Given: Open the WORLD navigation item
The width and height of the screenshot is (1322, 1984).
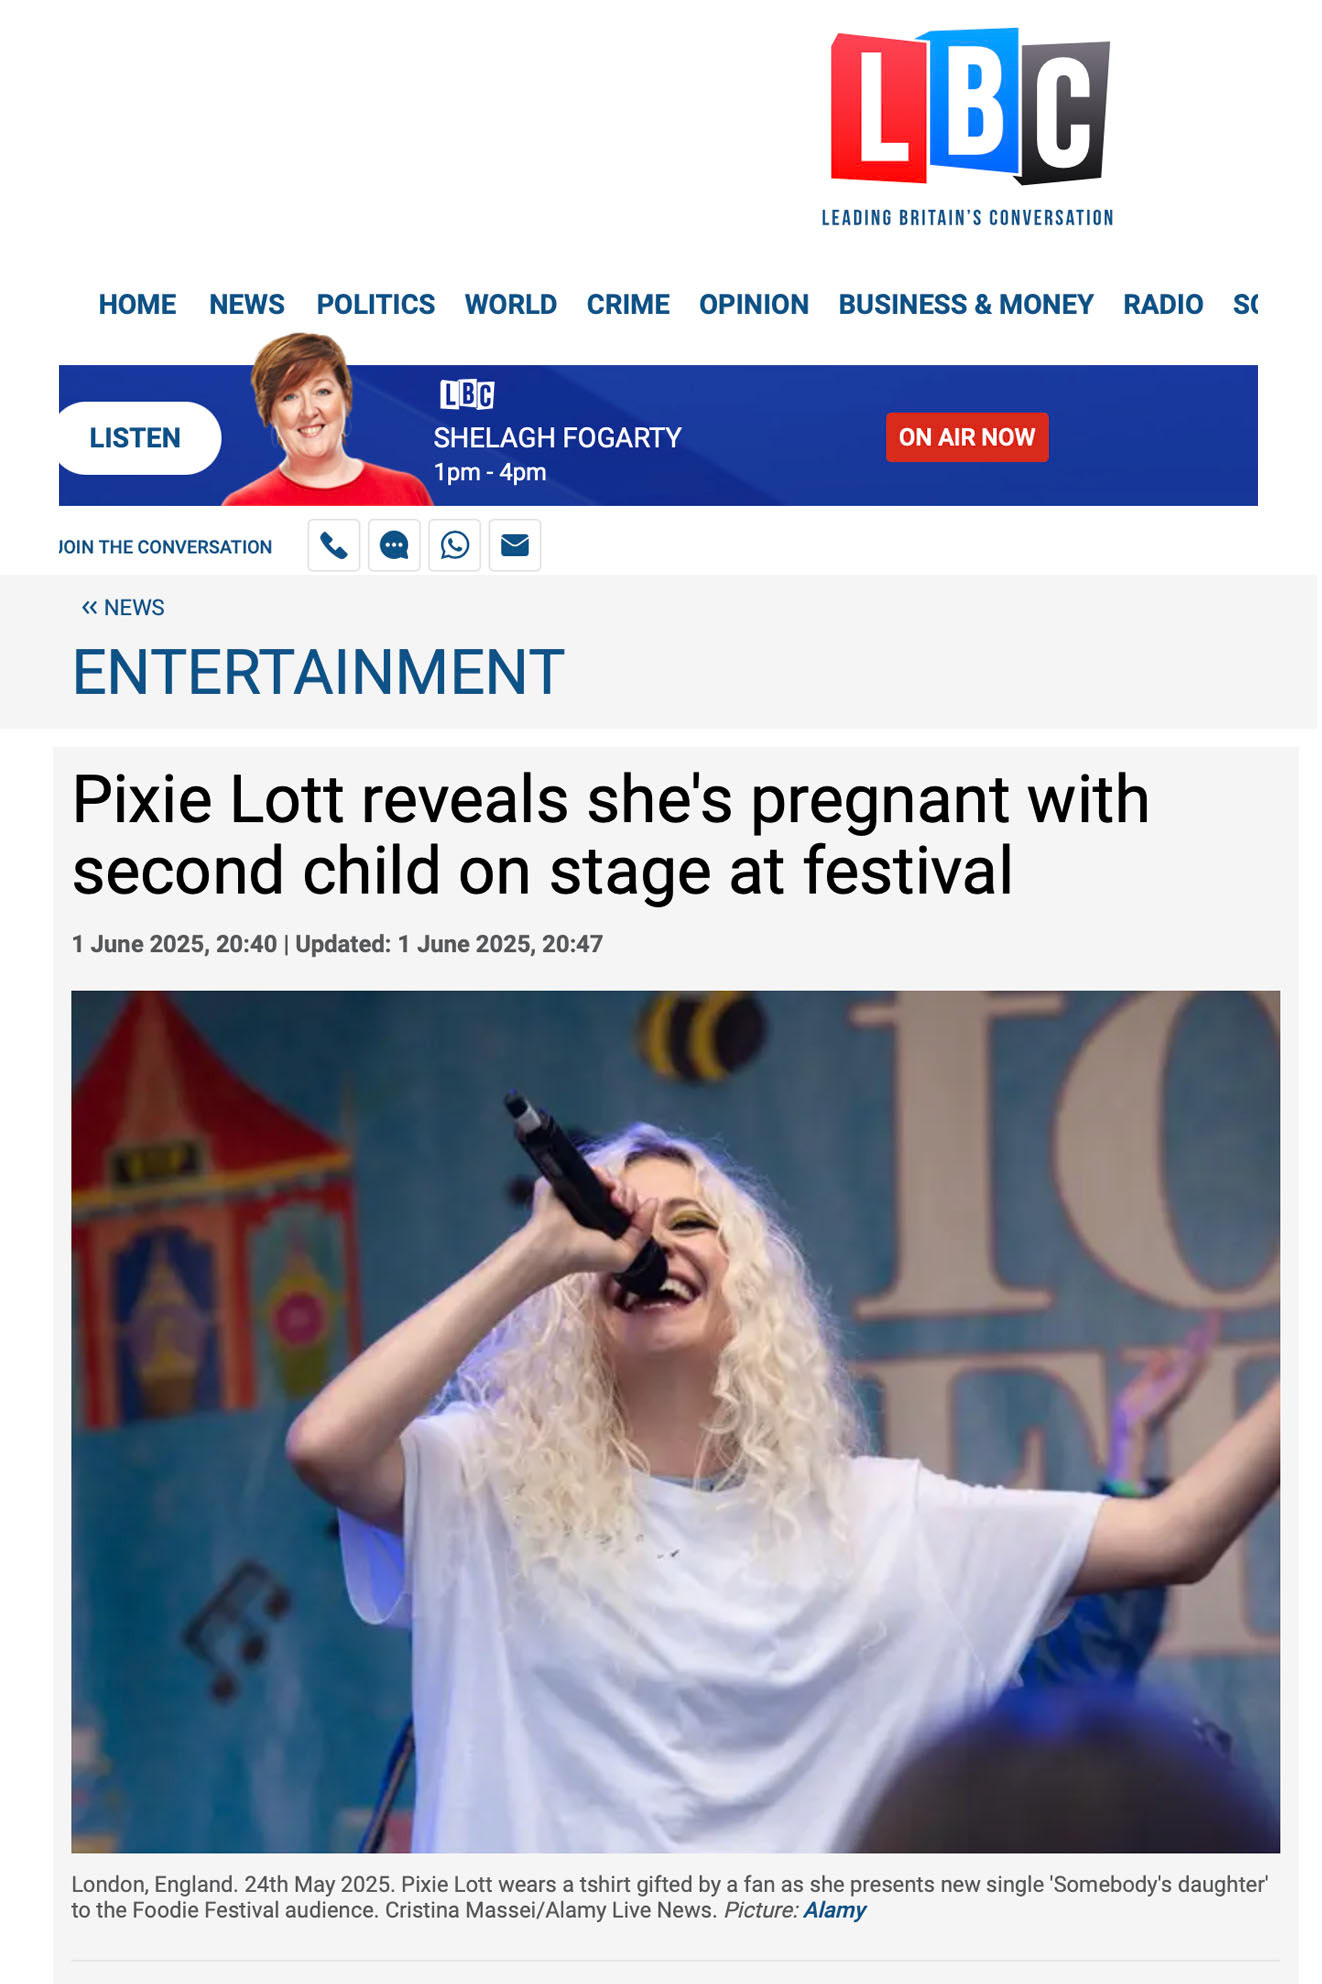Looking at the screenshot, I should click(x=510, y=304).
